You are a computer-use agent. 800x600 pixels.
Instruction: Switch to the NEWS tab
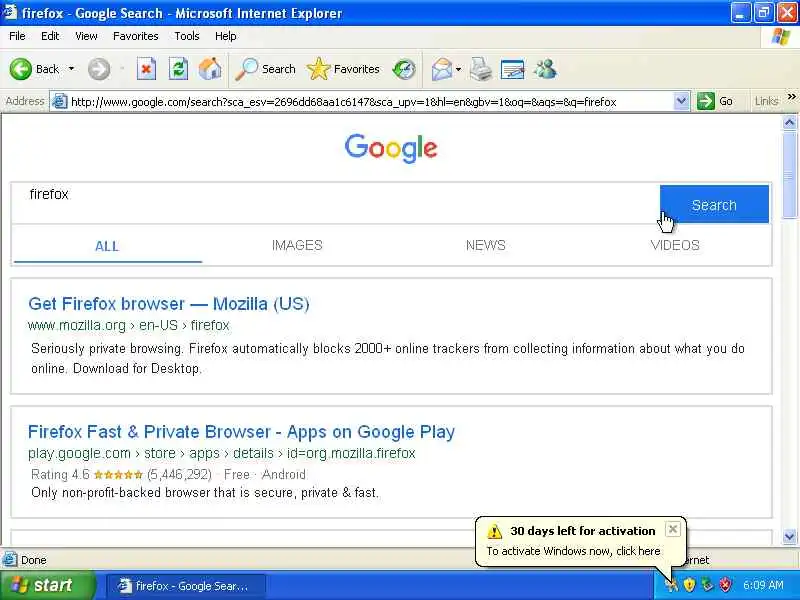click(485, 245)
